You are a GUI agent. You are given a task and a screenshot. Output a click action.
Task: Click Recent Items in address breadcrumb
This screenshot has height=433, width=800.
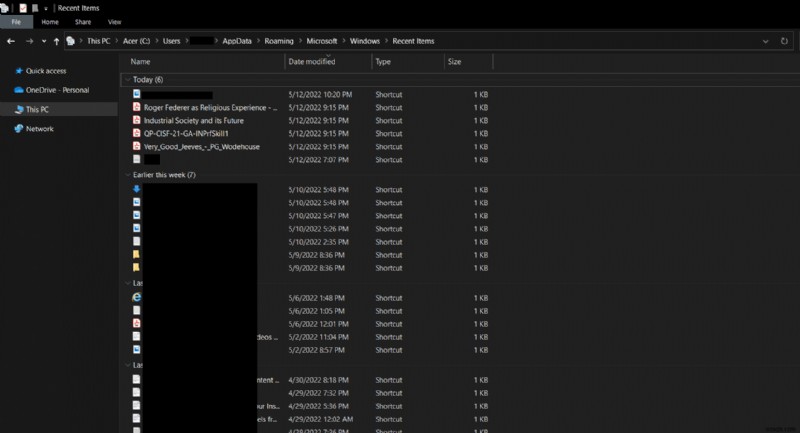coord(413,41)
